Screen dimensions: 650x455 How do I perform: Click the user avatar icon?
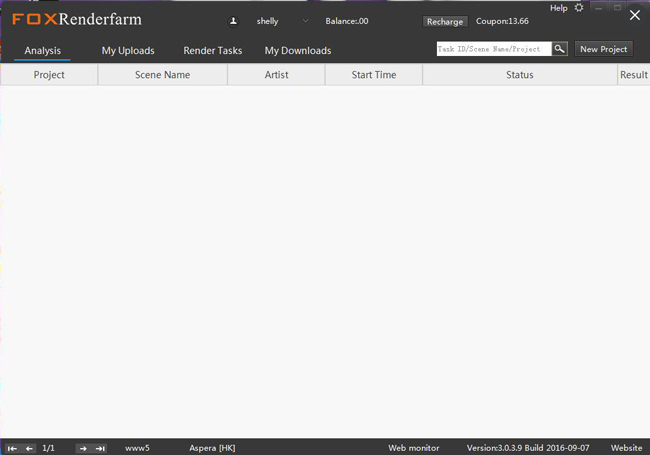(233, 21)
